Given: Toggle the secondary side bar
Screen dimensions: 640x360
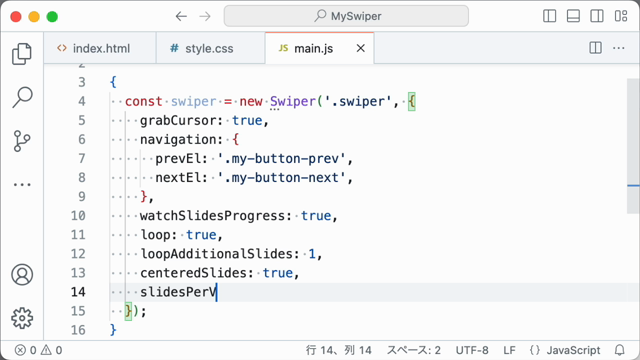Looking at the screenshot, I should coord(597,16).
